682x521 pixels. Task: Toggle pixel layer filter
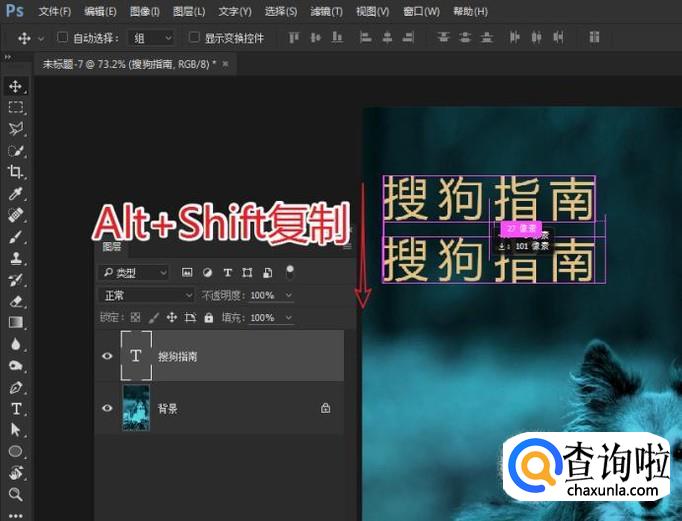click(x=187, y=273)
